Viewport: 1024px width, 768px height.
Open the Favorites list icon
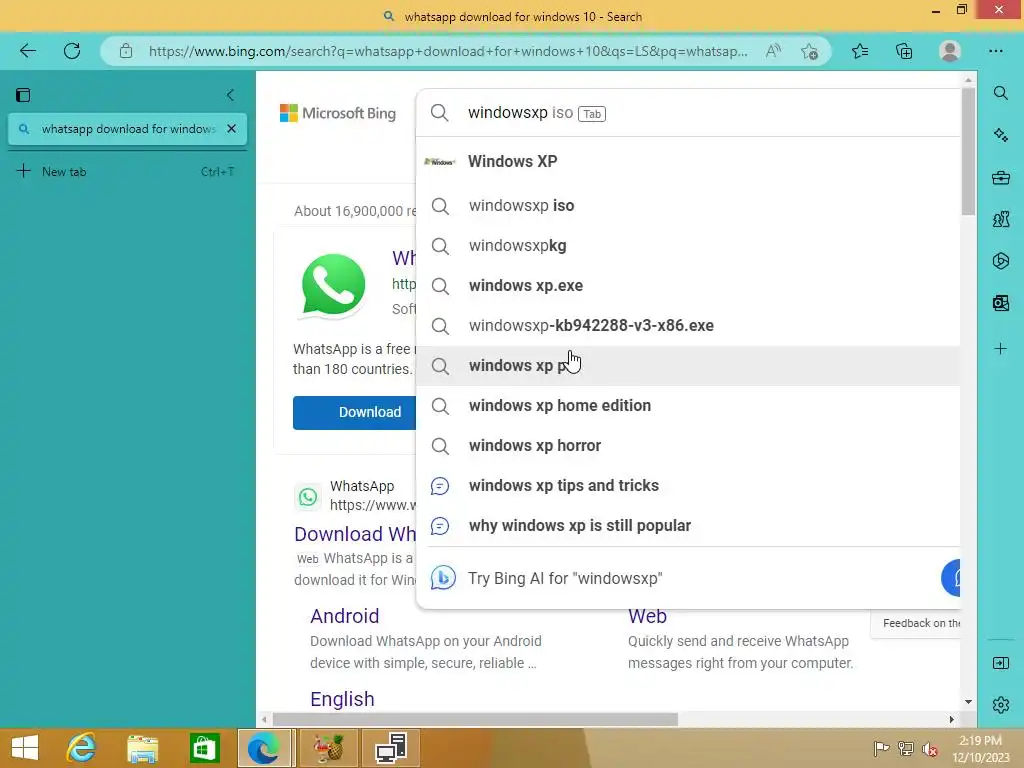coord(860,51)
